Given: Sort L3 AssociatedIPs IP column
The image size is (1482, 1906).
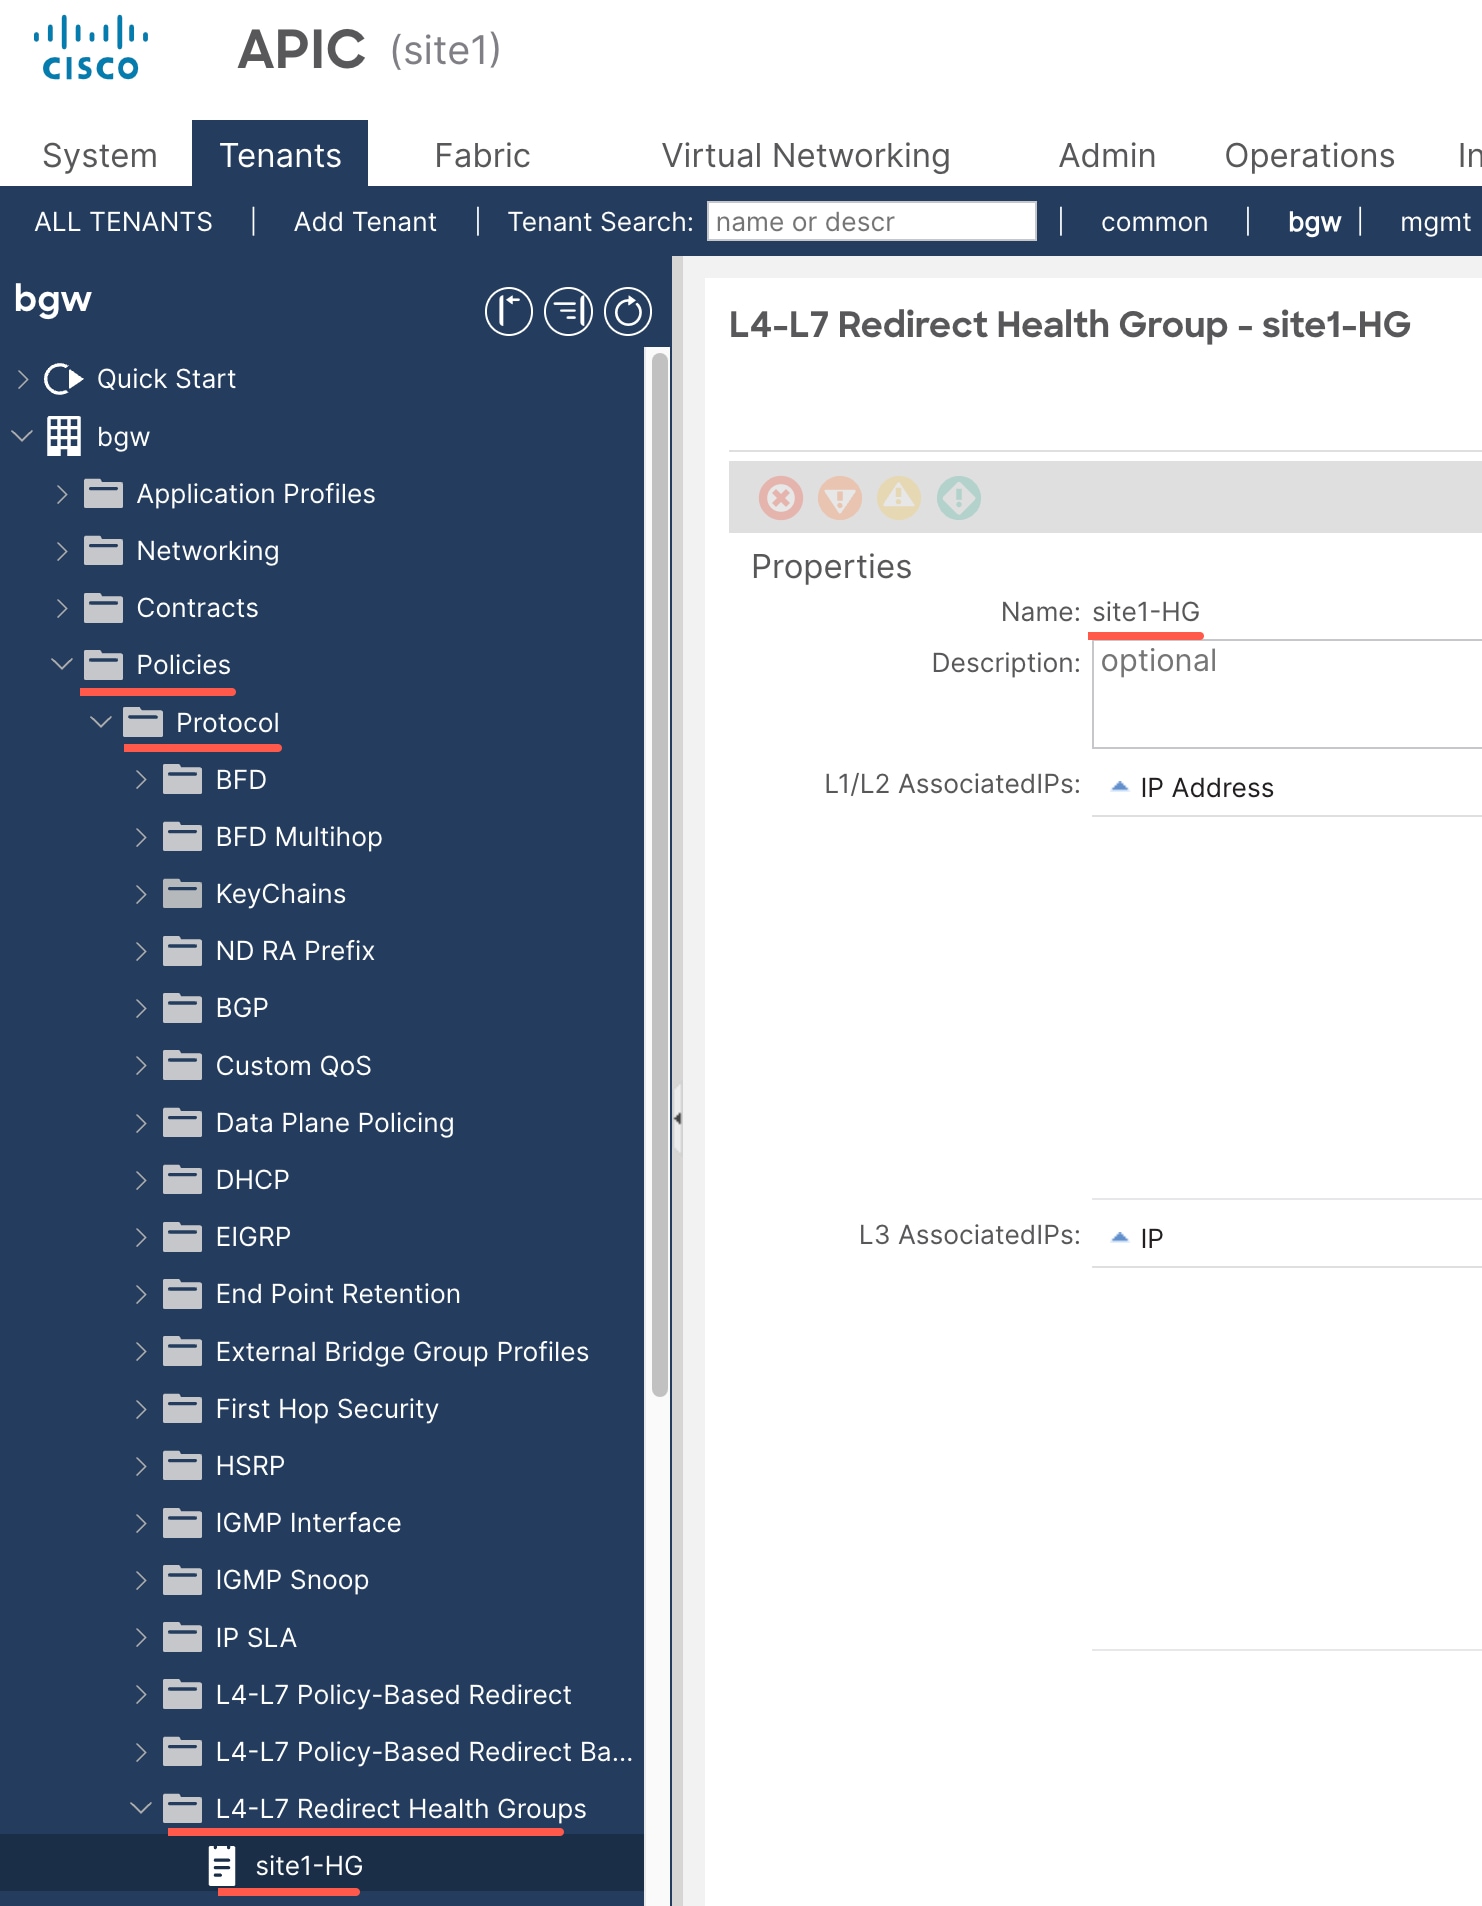Looking at the screenshot, I should [x=1120, y=1238].
